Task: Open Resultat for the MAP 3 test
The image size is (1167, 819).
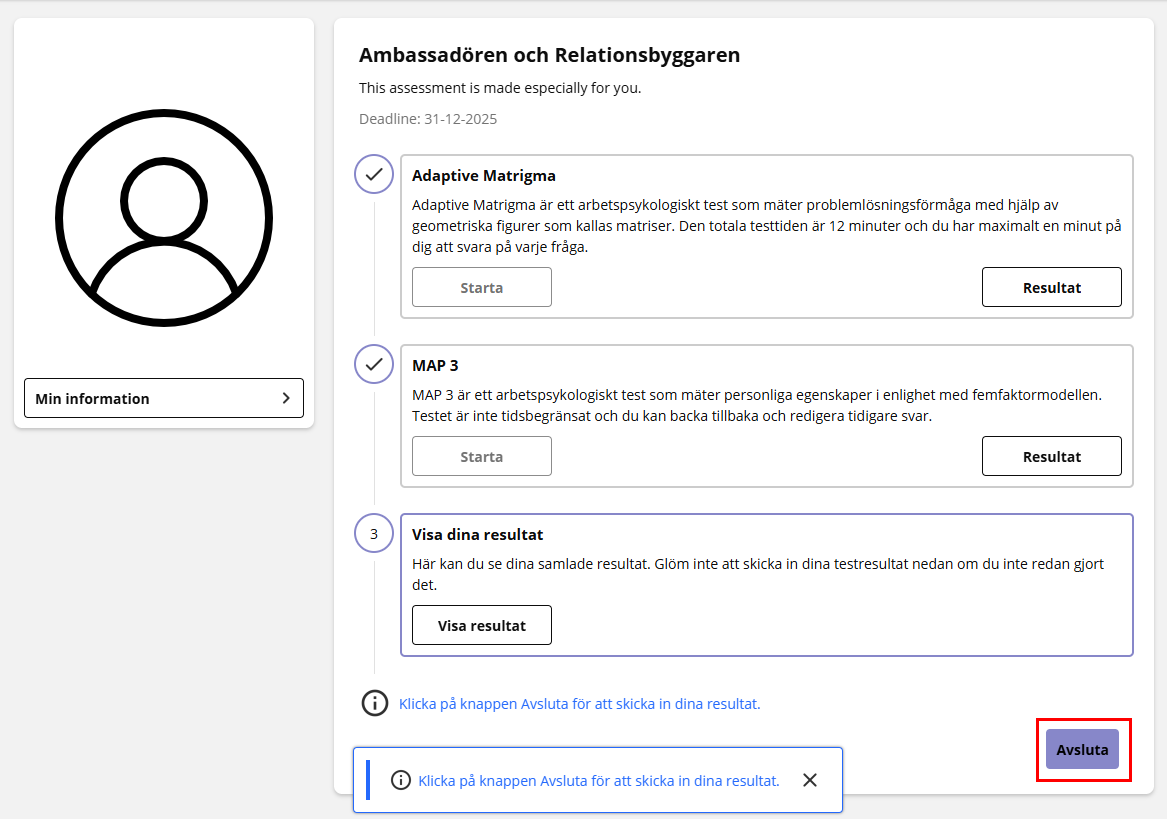Action: click(x=1051, y=456)
